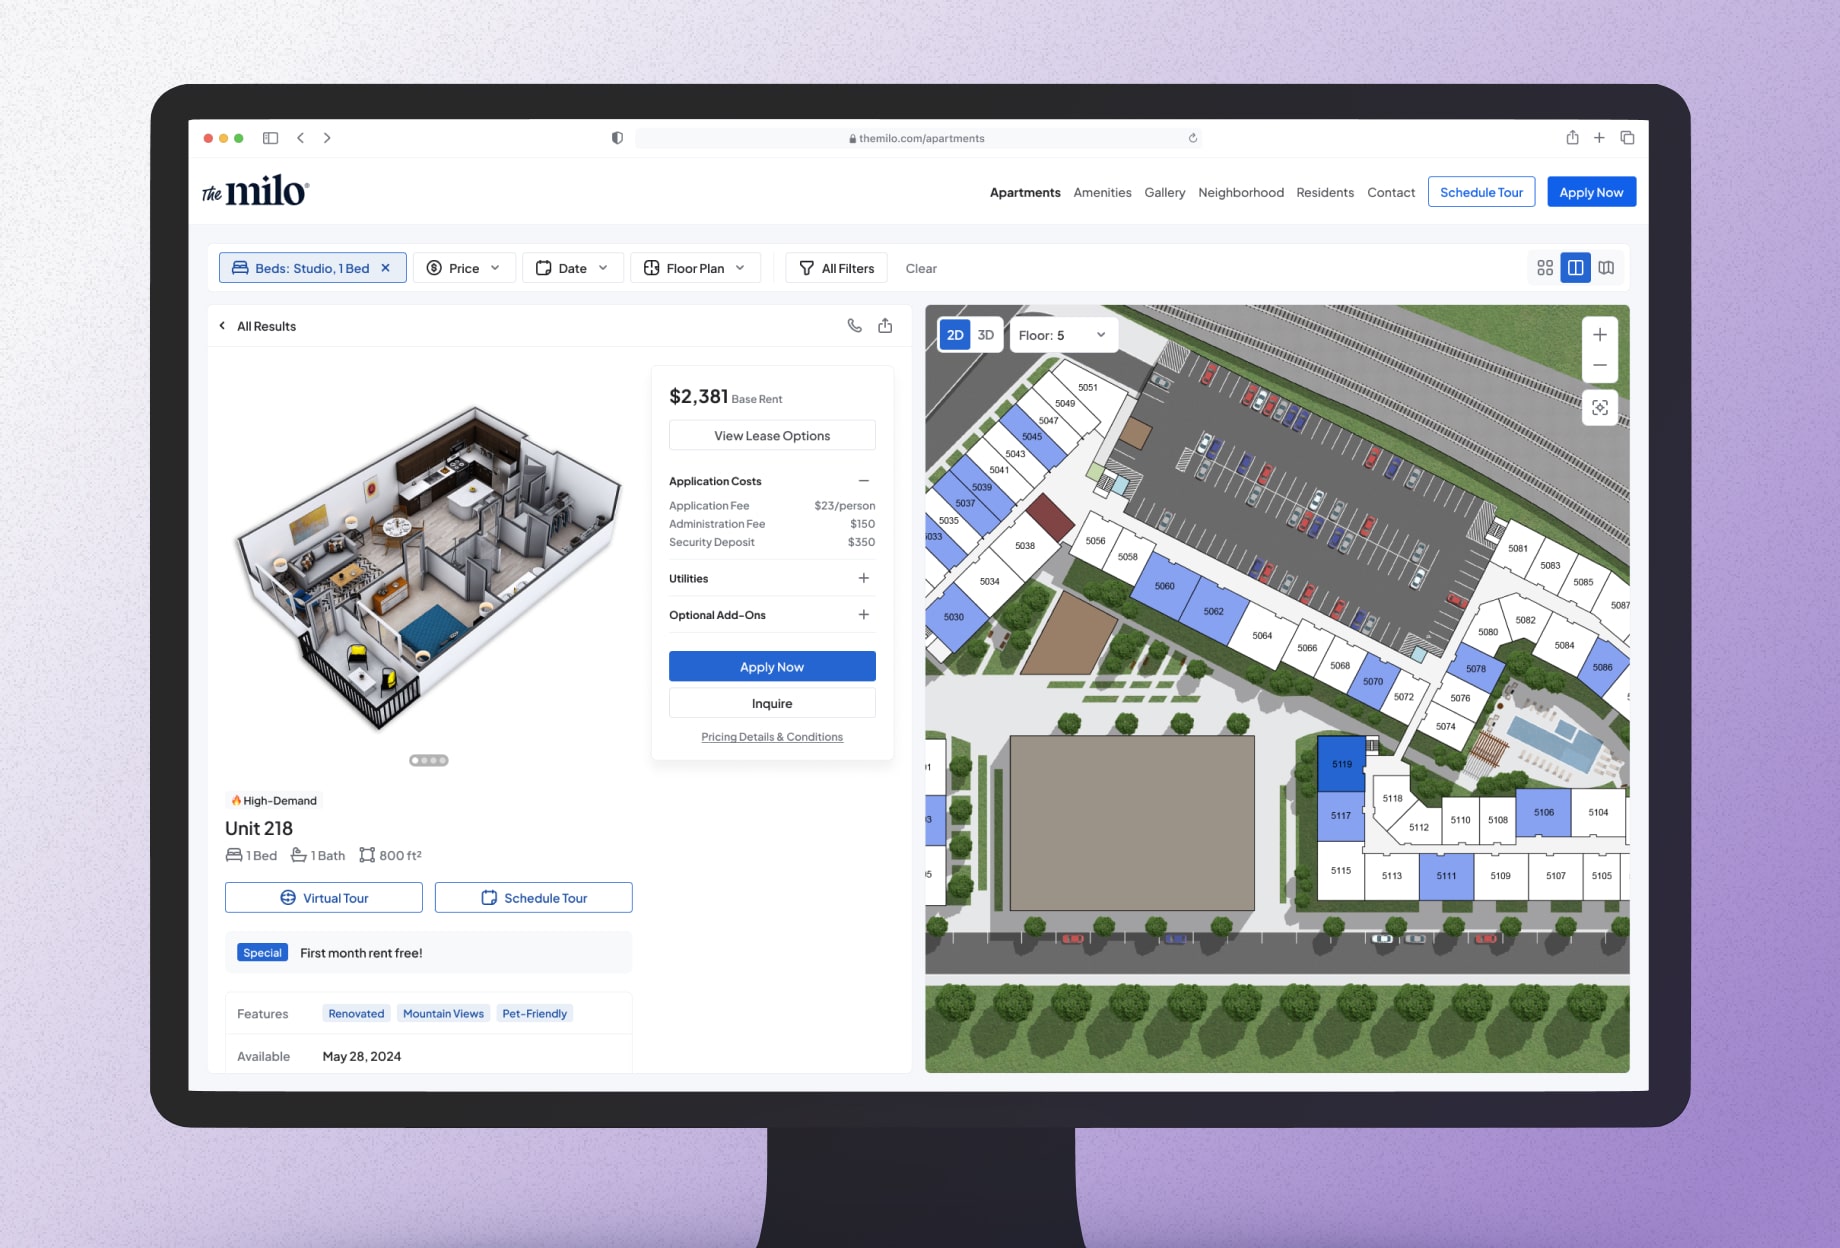The width and height of the screenshot is (1840, 1248).
Task: Select unit 5117 on the map
Action: click(1341, 815)
